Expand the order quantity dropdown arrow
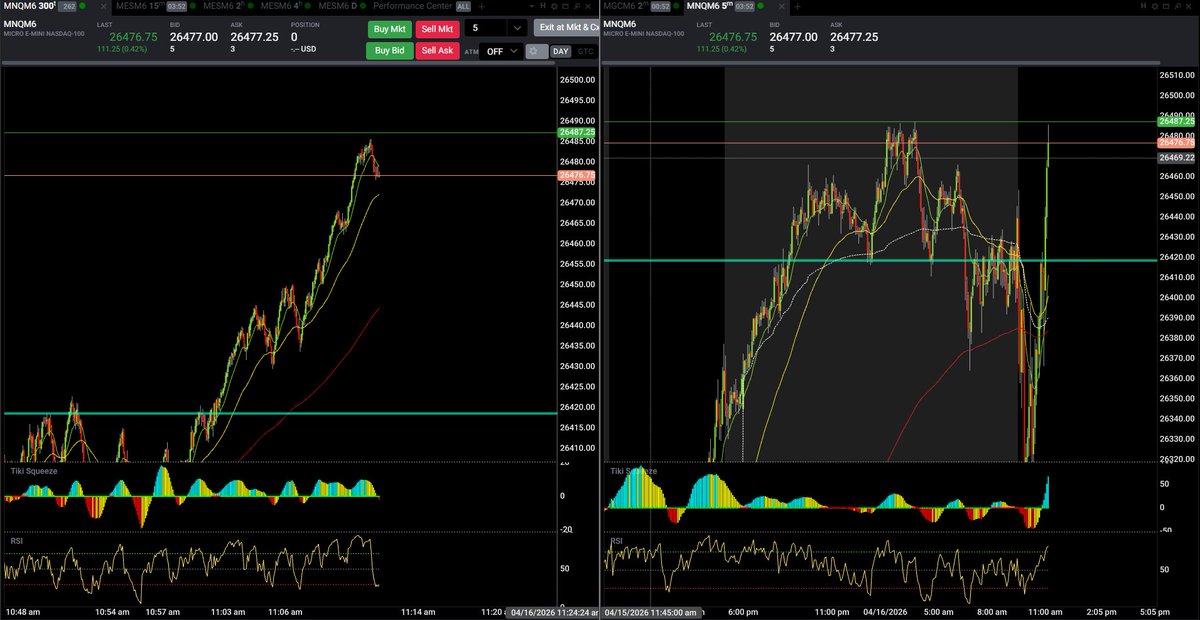This screenshot has height=620, width=1200. [516, 29]
